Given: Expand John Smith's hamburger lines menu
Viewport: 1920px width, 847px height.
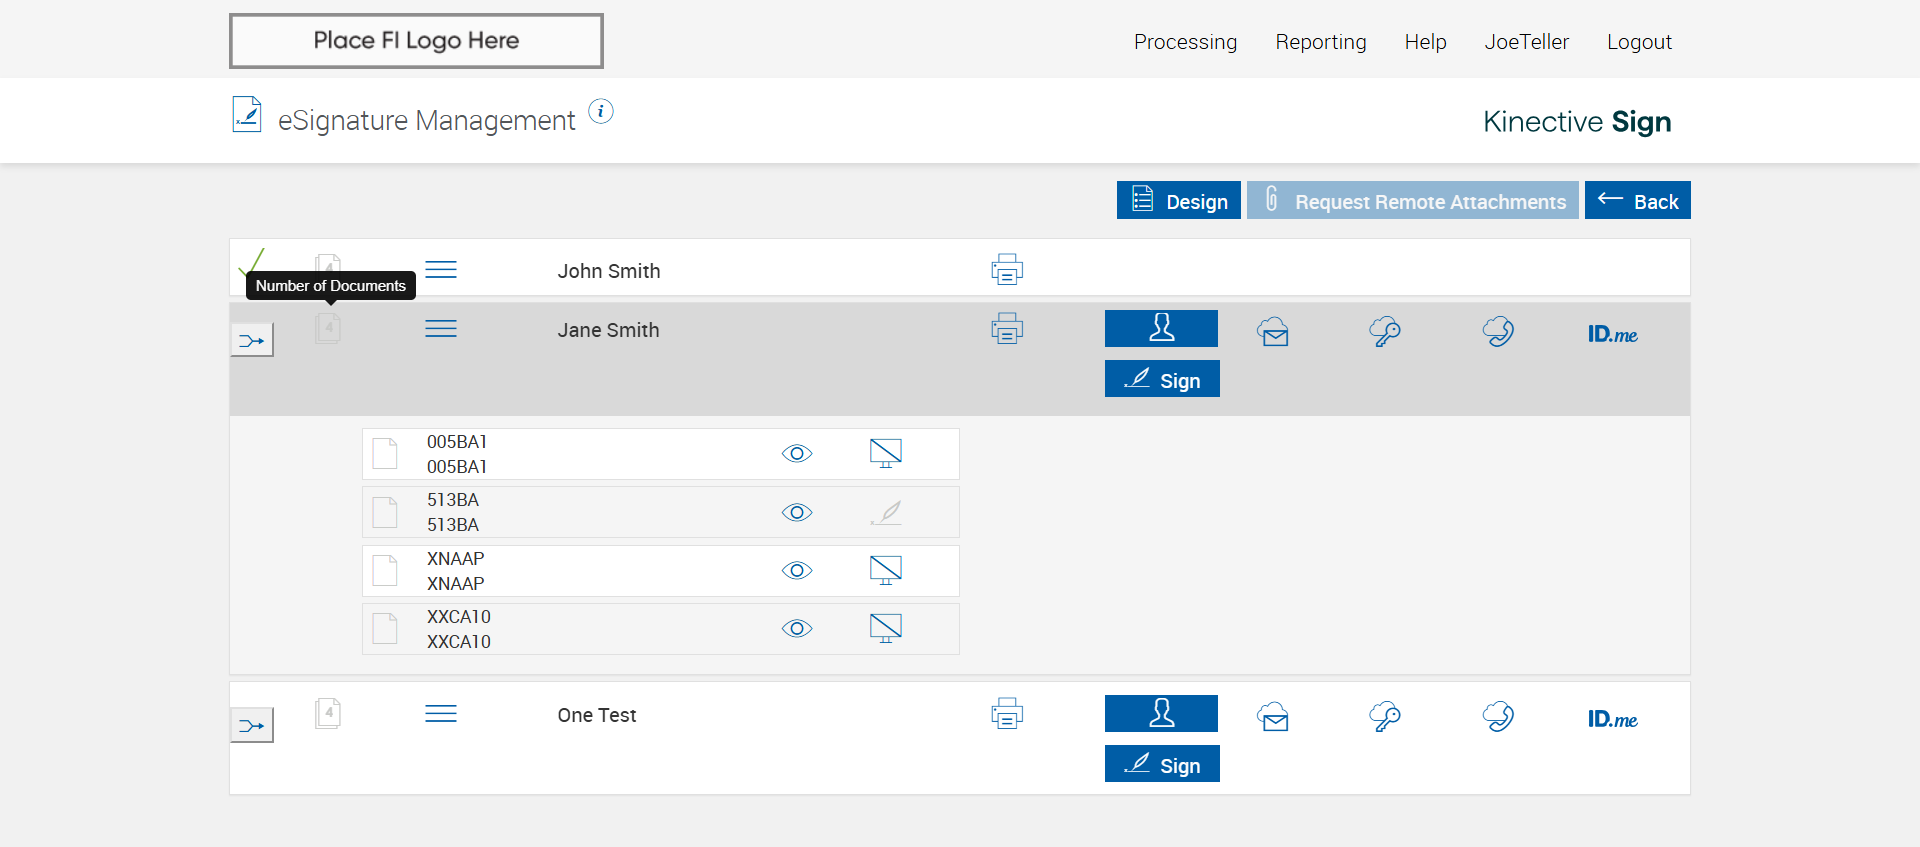Looking at the screenshot, I should 441,270.
